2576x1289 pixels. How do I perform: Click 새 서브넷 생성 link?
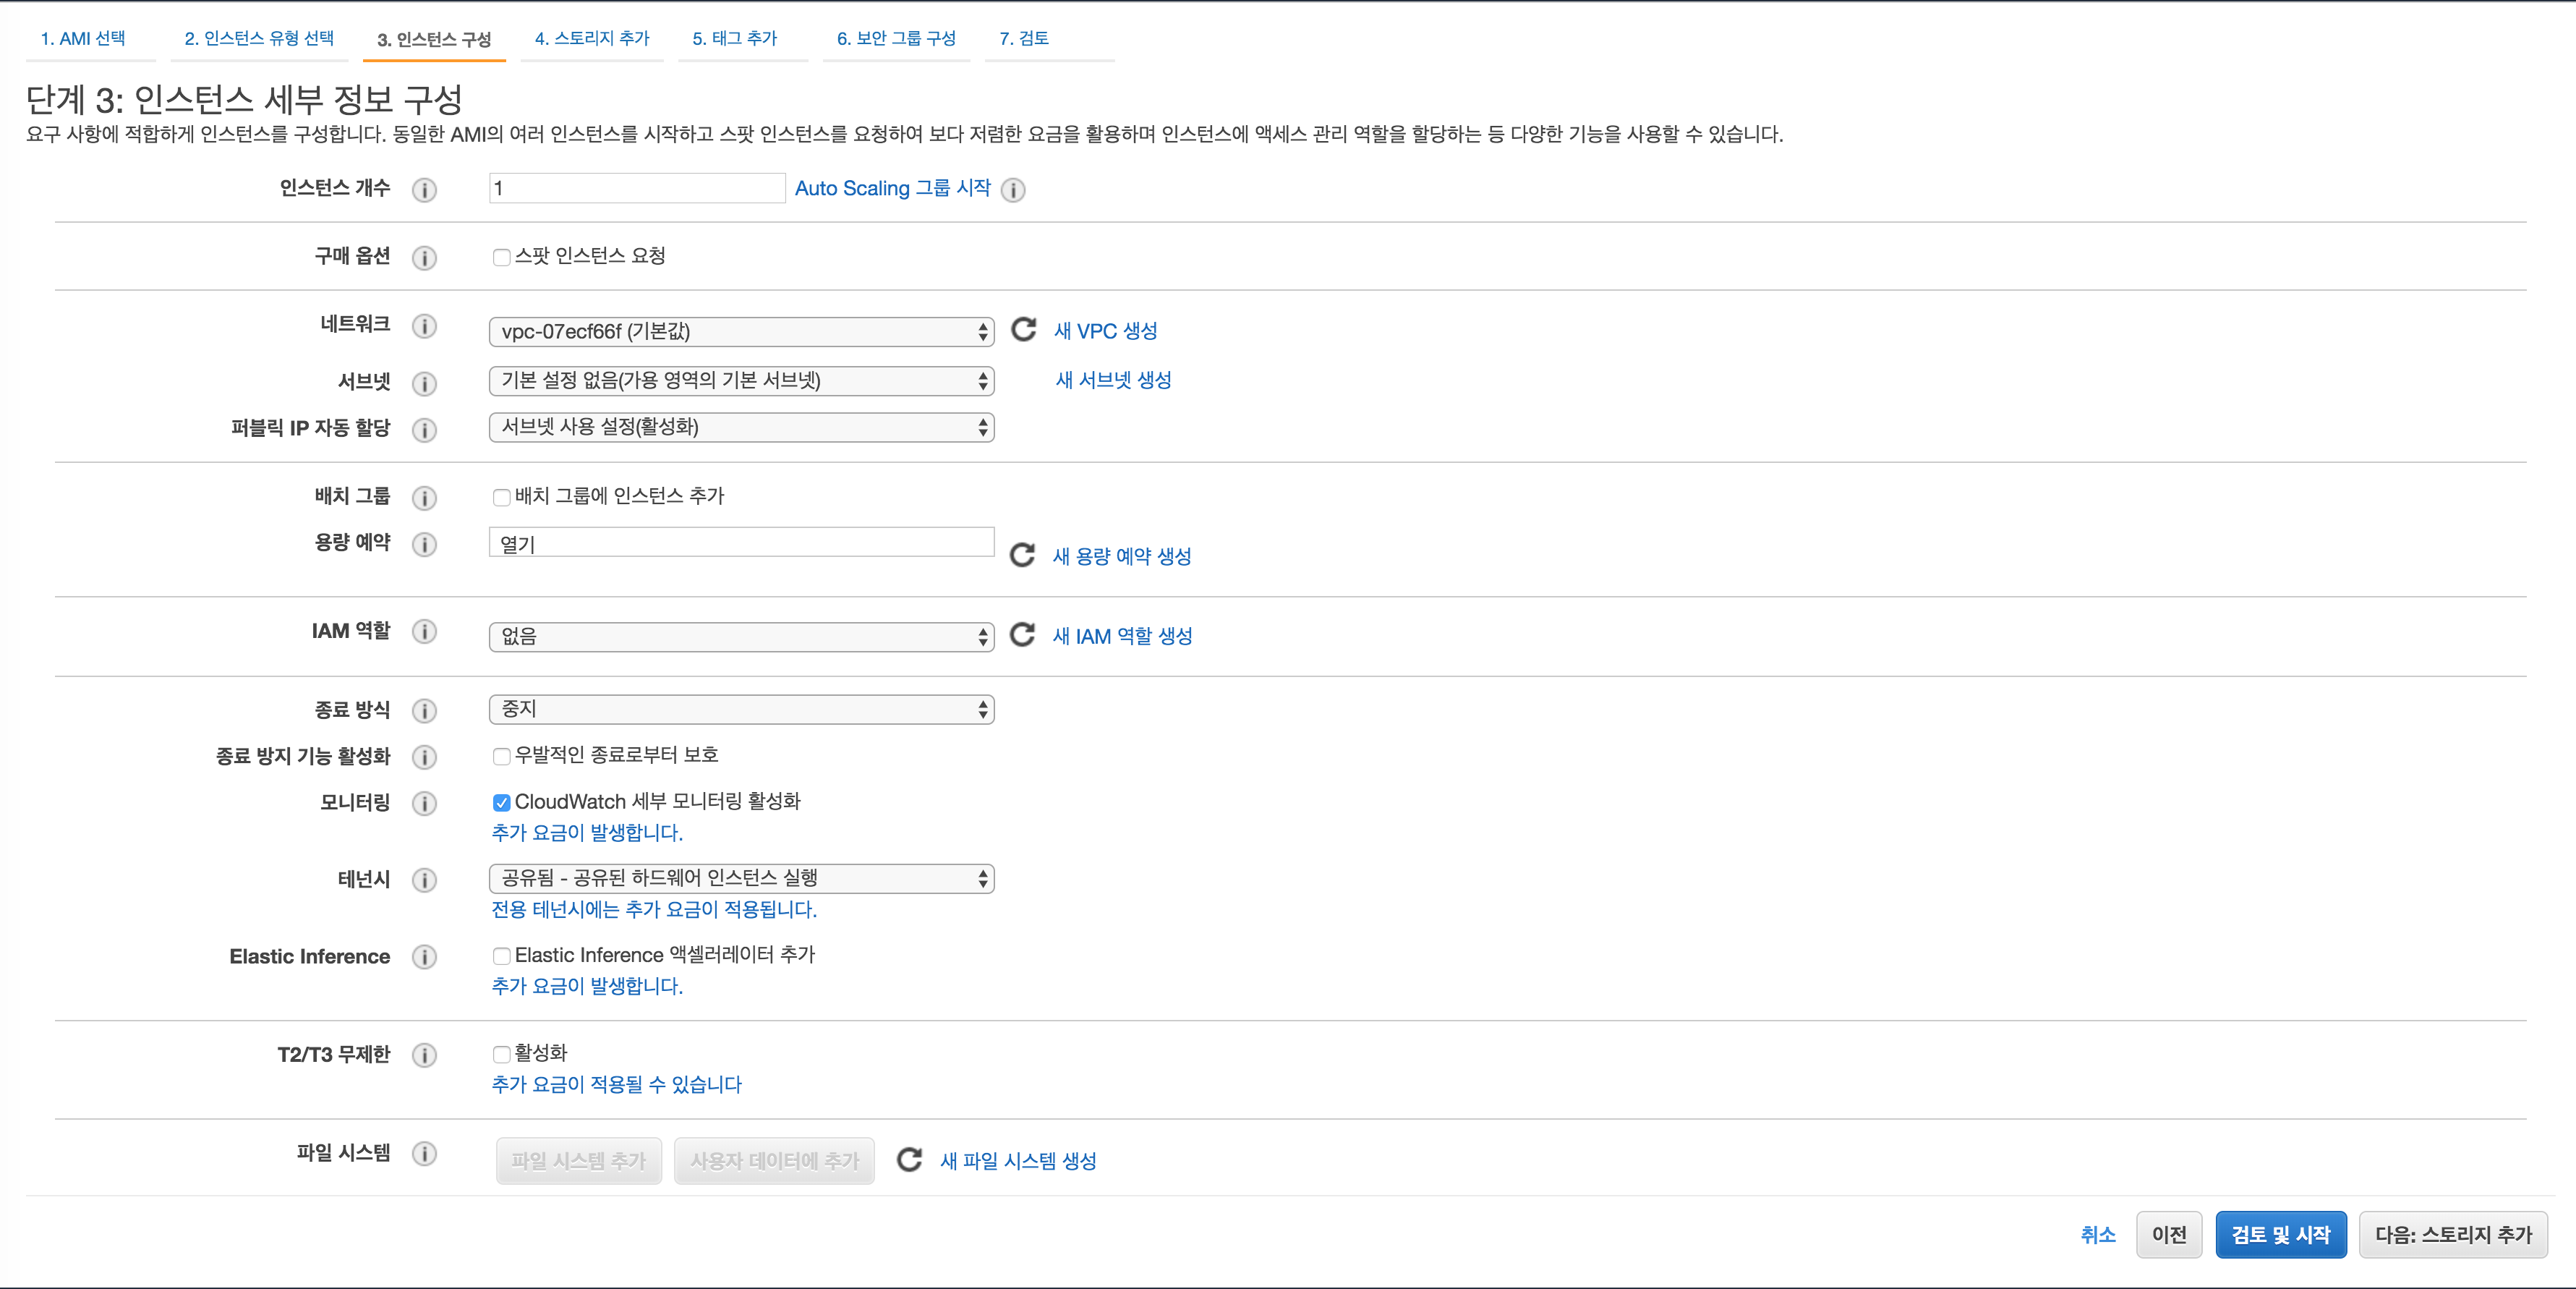pos(1114,380)
